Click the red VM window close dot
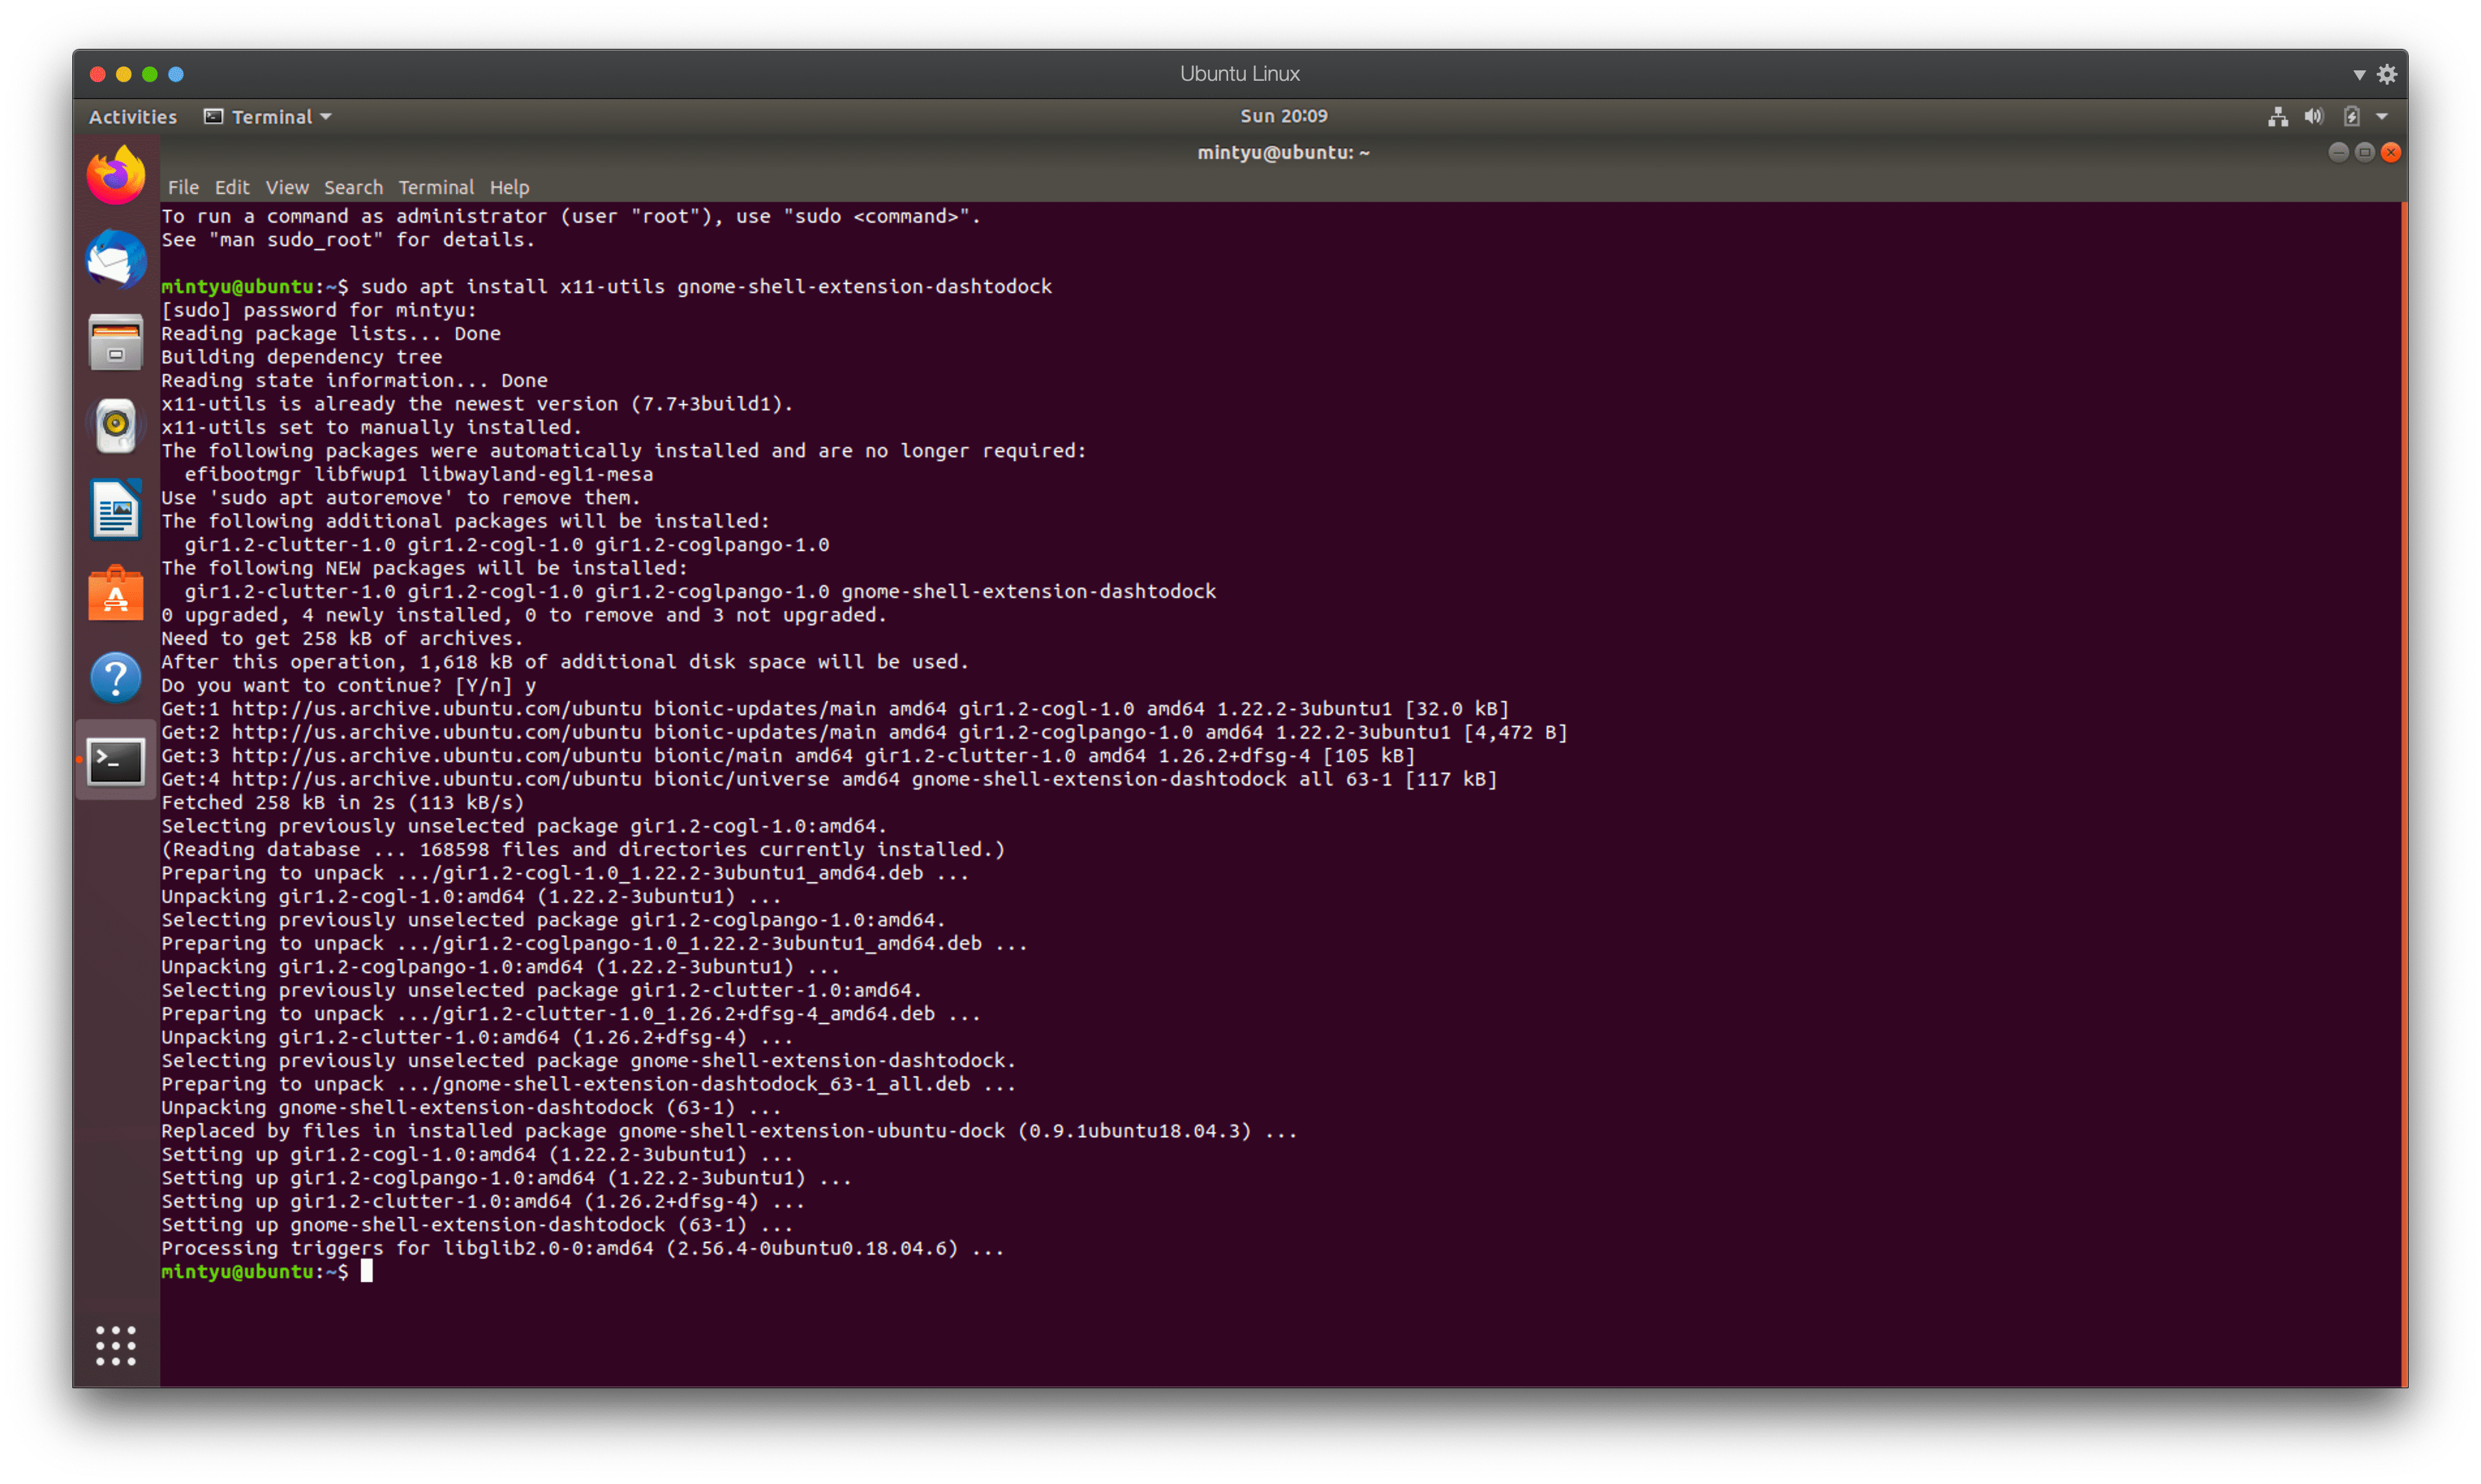 pos(97,74)
